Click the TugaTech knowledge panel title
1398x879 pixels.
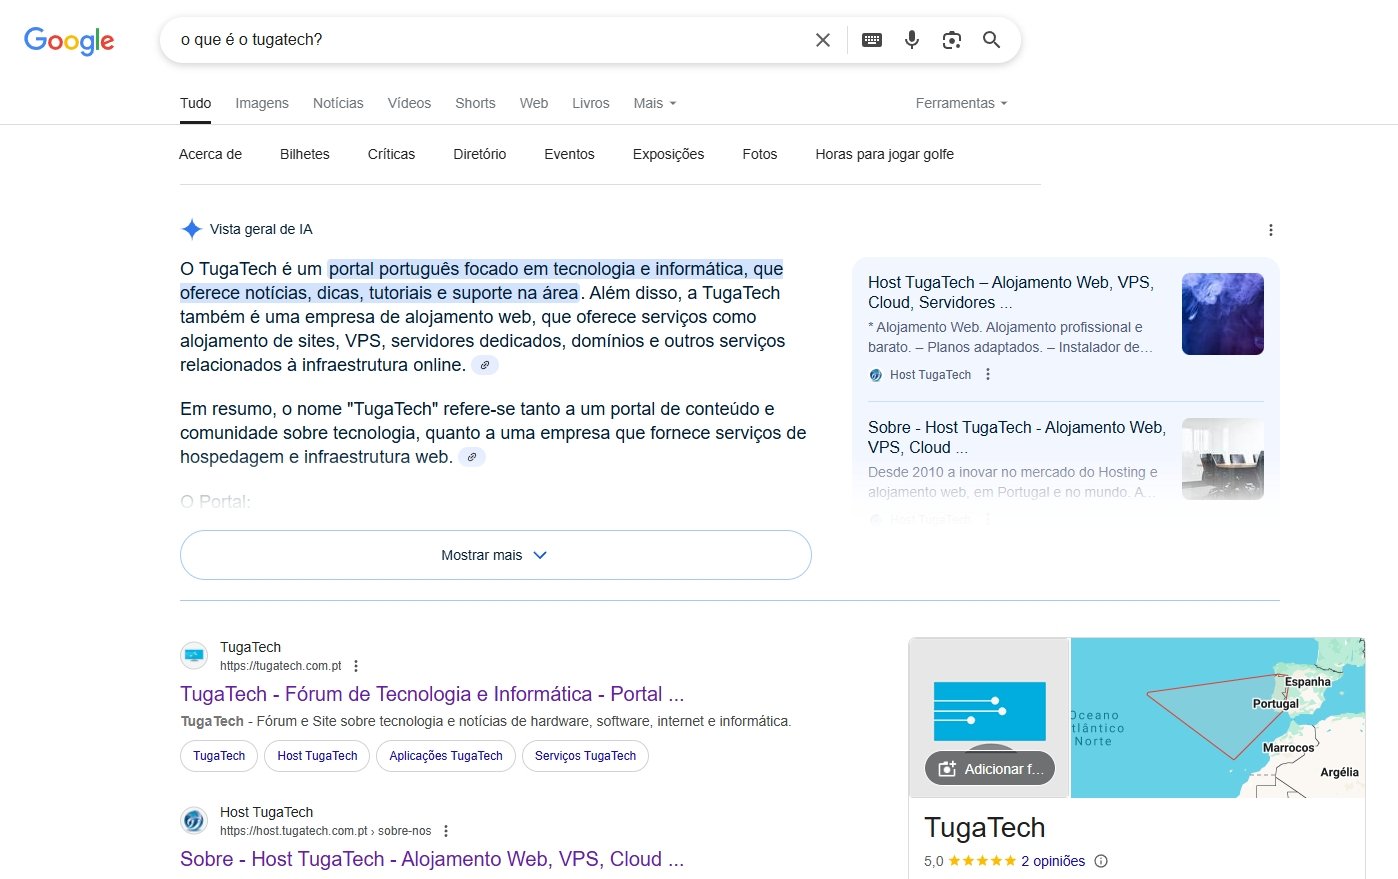(x=985, y=828)
